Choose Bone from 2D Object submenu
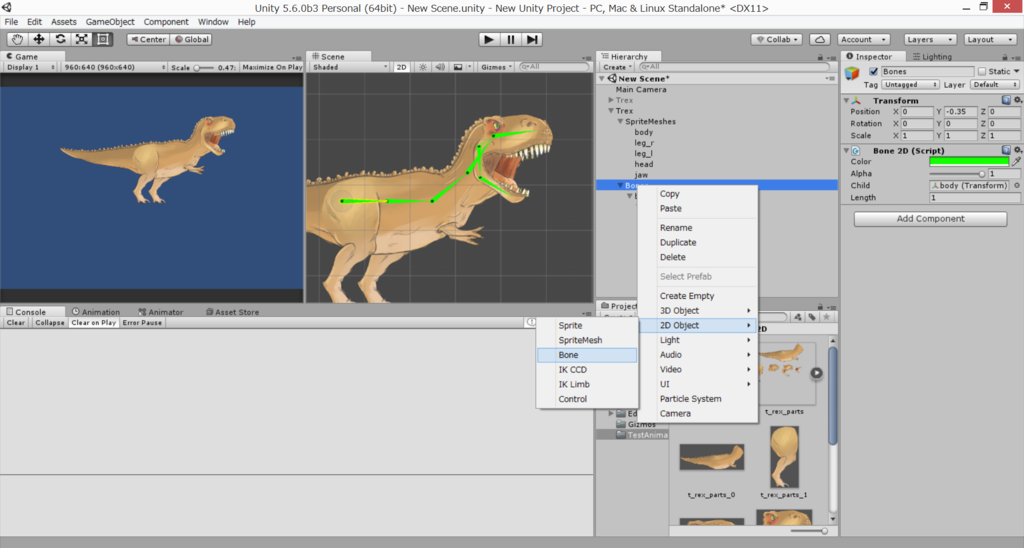Viewport: 1024px width, 548px height. click(x=586, y=355)
